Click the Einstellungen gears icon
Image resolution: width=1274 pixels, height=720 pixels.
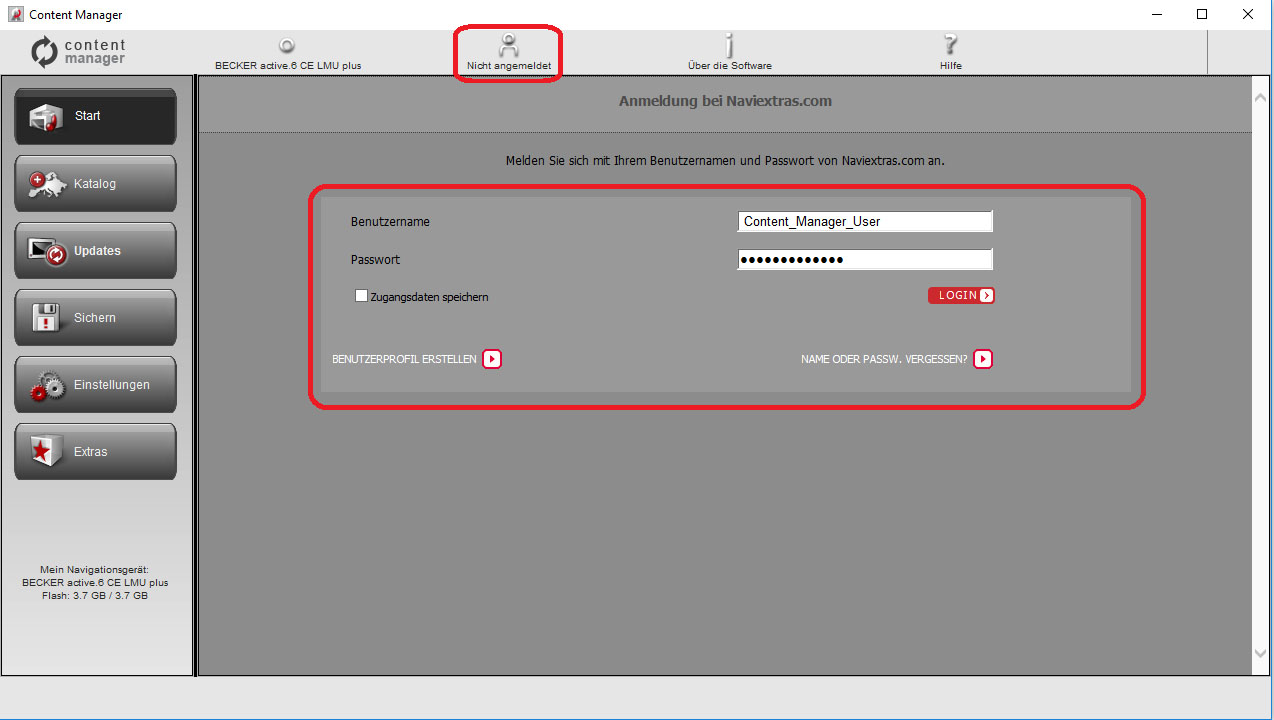pyautogui.click(x=47, y=385)
